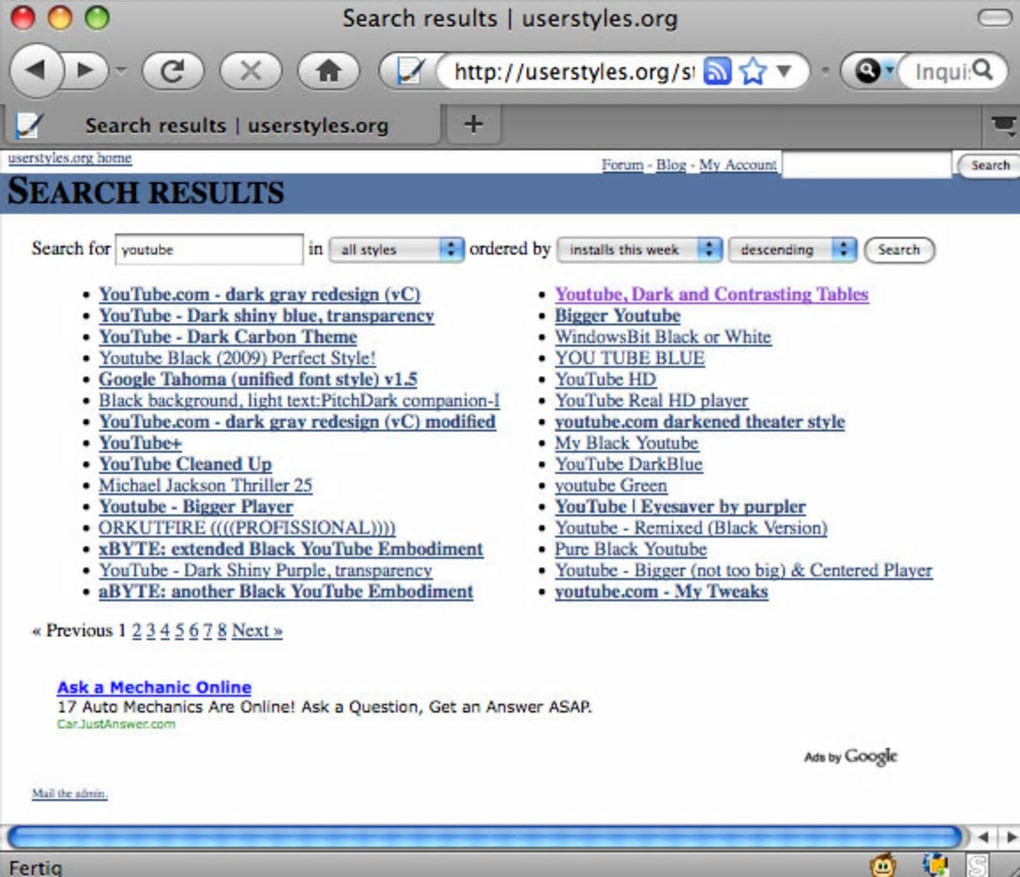Bookmark the page with the star icon
The width and height of the screenshot is (1020, 877).
point(753,71)
